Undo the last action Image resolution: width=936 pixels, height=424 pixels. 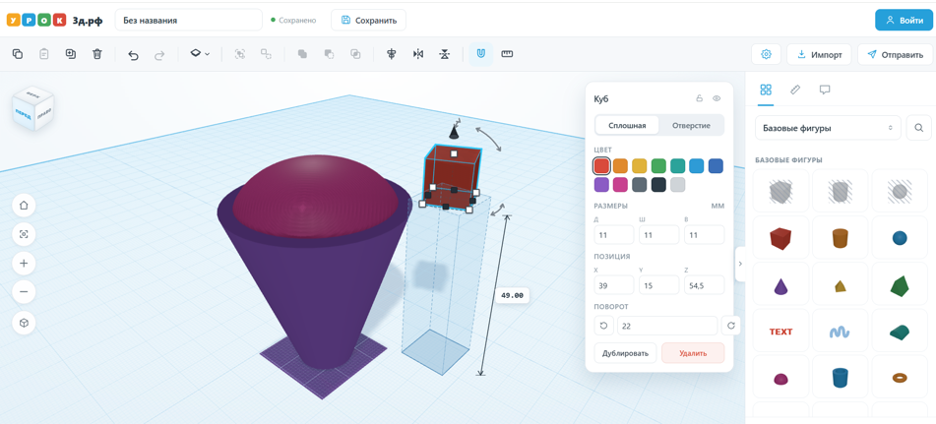[134, 55]
